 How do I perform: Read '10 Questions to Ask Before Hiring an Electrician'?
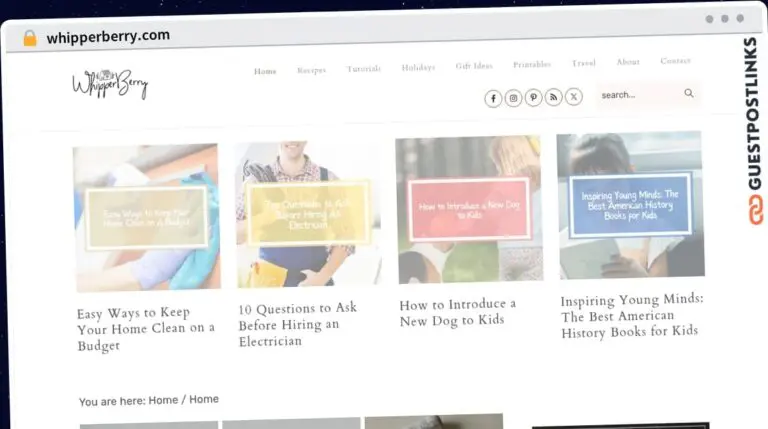[298, 325]
